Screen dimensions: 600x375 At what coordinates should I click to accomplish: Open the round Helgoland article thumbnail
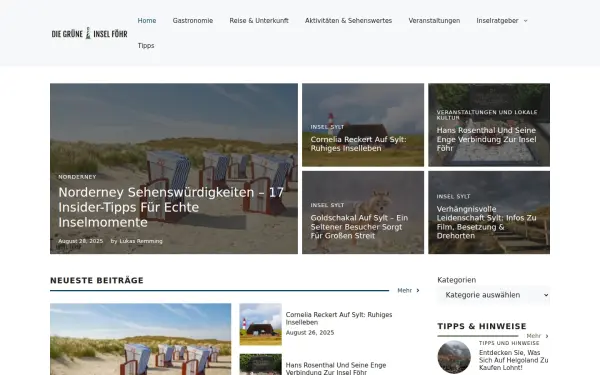(454, 357)
